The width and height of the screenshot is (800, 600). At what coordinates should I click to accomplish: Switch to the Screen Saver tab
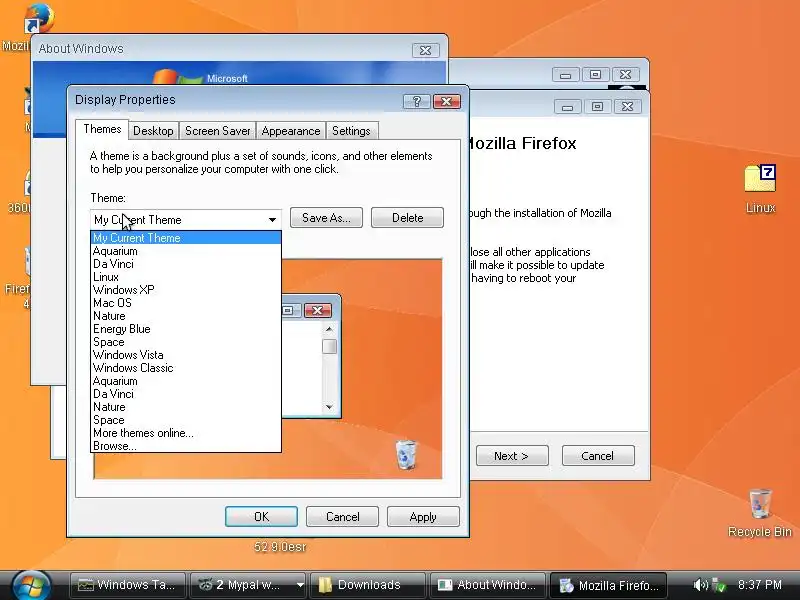click(217, 131)
